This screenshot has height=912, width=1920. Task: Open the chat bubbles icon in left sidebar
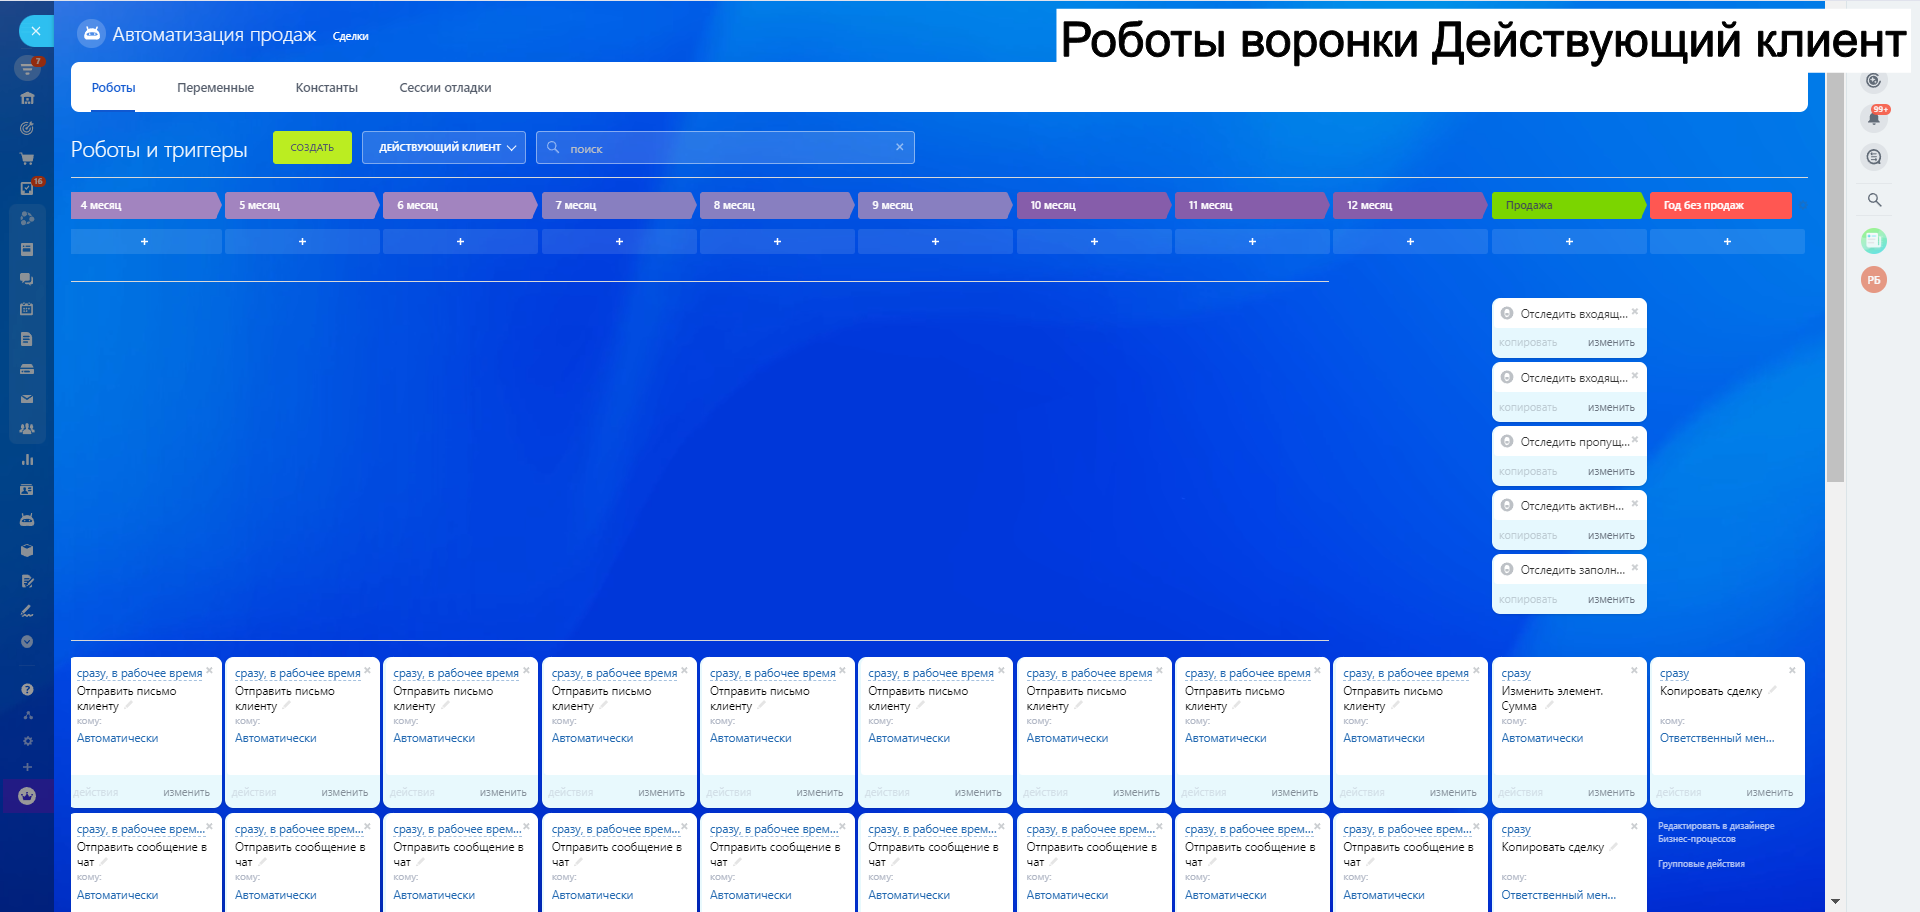27,279
